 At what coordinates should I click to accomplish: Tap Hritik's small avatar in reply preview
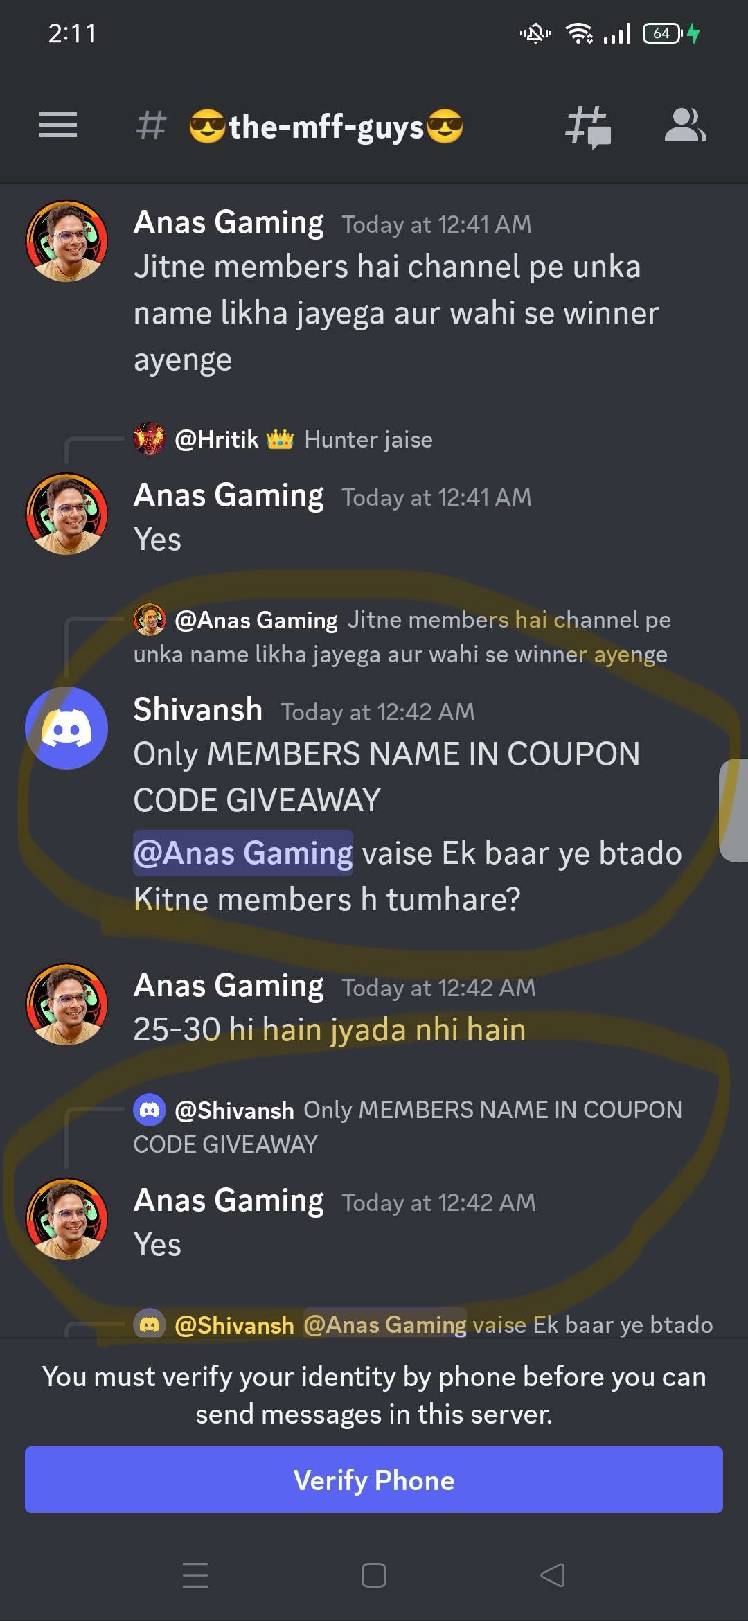point(149,439)
